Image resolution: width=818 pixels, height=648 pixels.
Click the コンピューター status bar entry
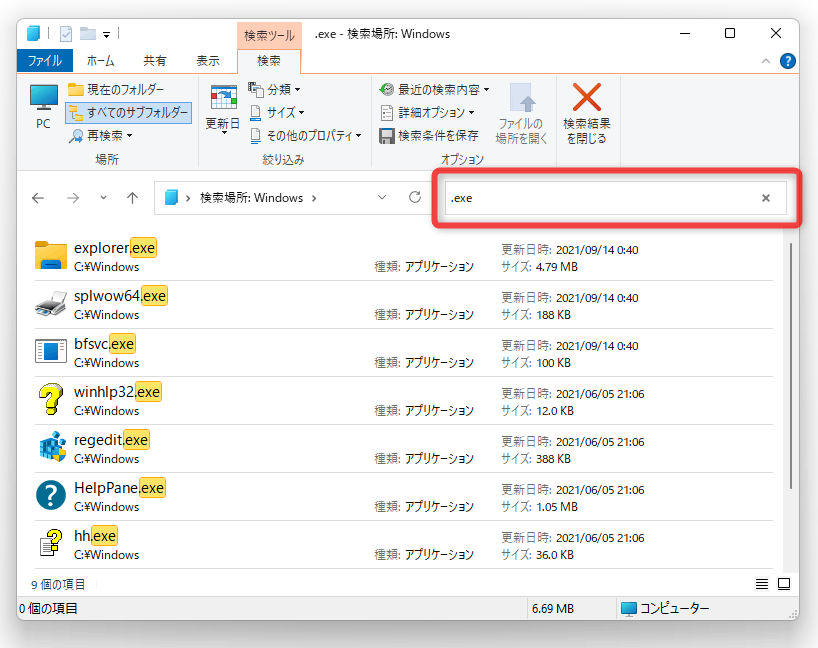[665, 608]
